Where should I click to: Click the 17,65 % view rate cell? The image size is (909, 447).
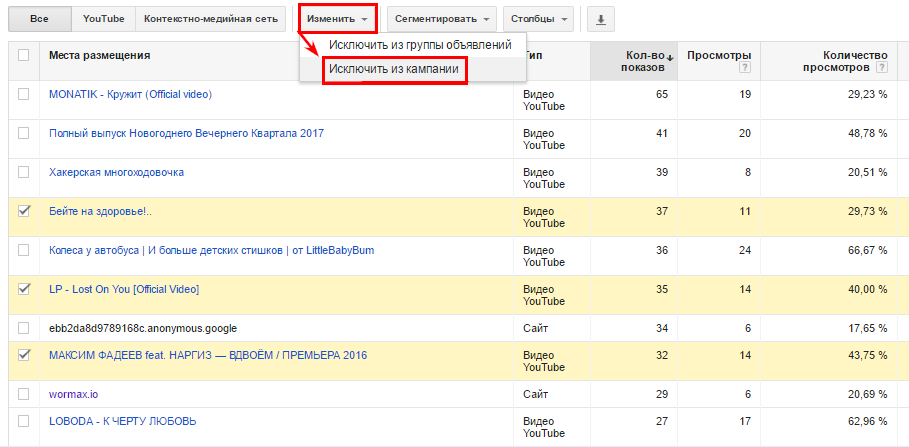[x=867, y=328]
